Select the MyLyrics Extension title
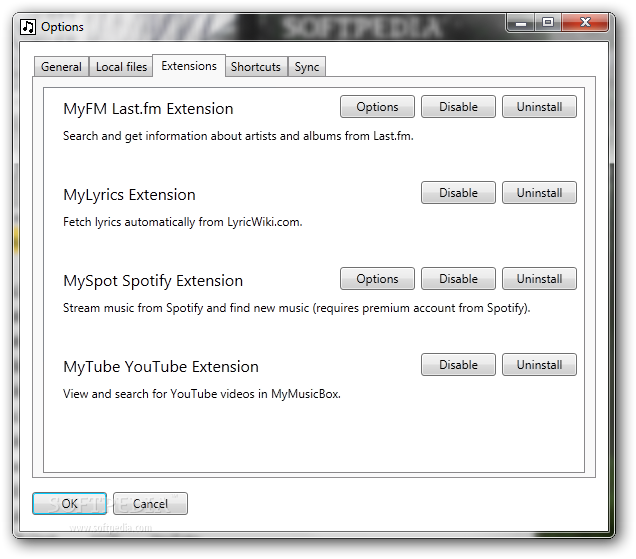 (x=129, y=195)
